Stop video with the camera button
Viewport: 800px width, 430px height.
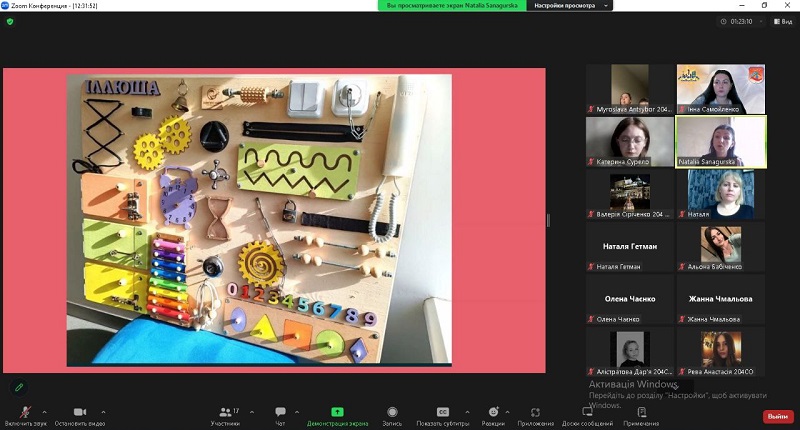click(x=79, y=414)
